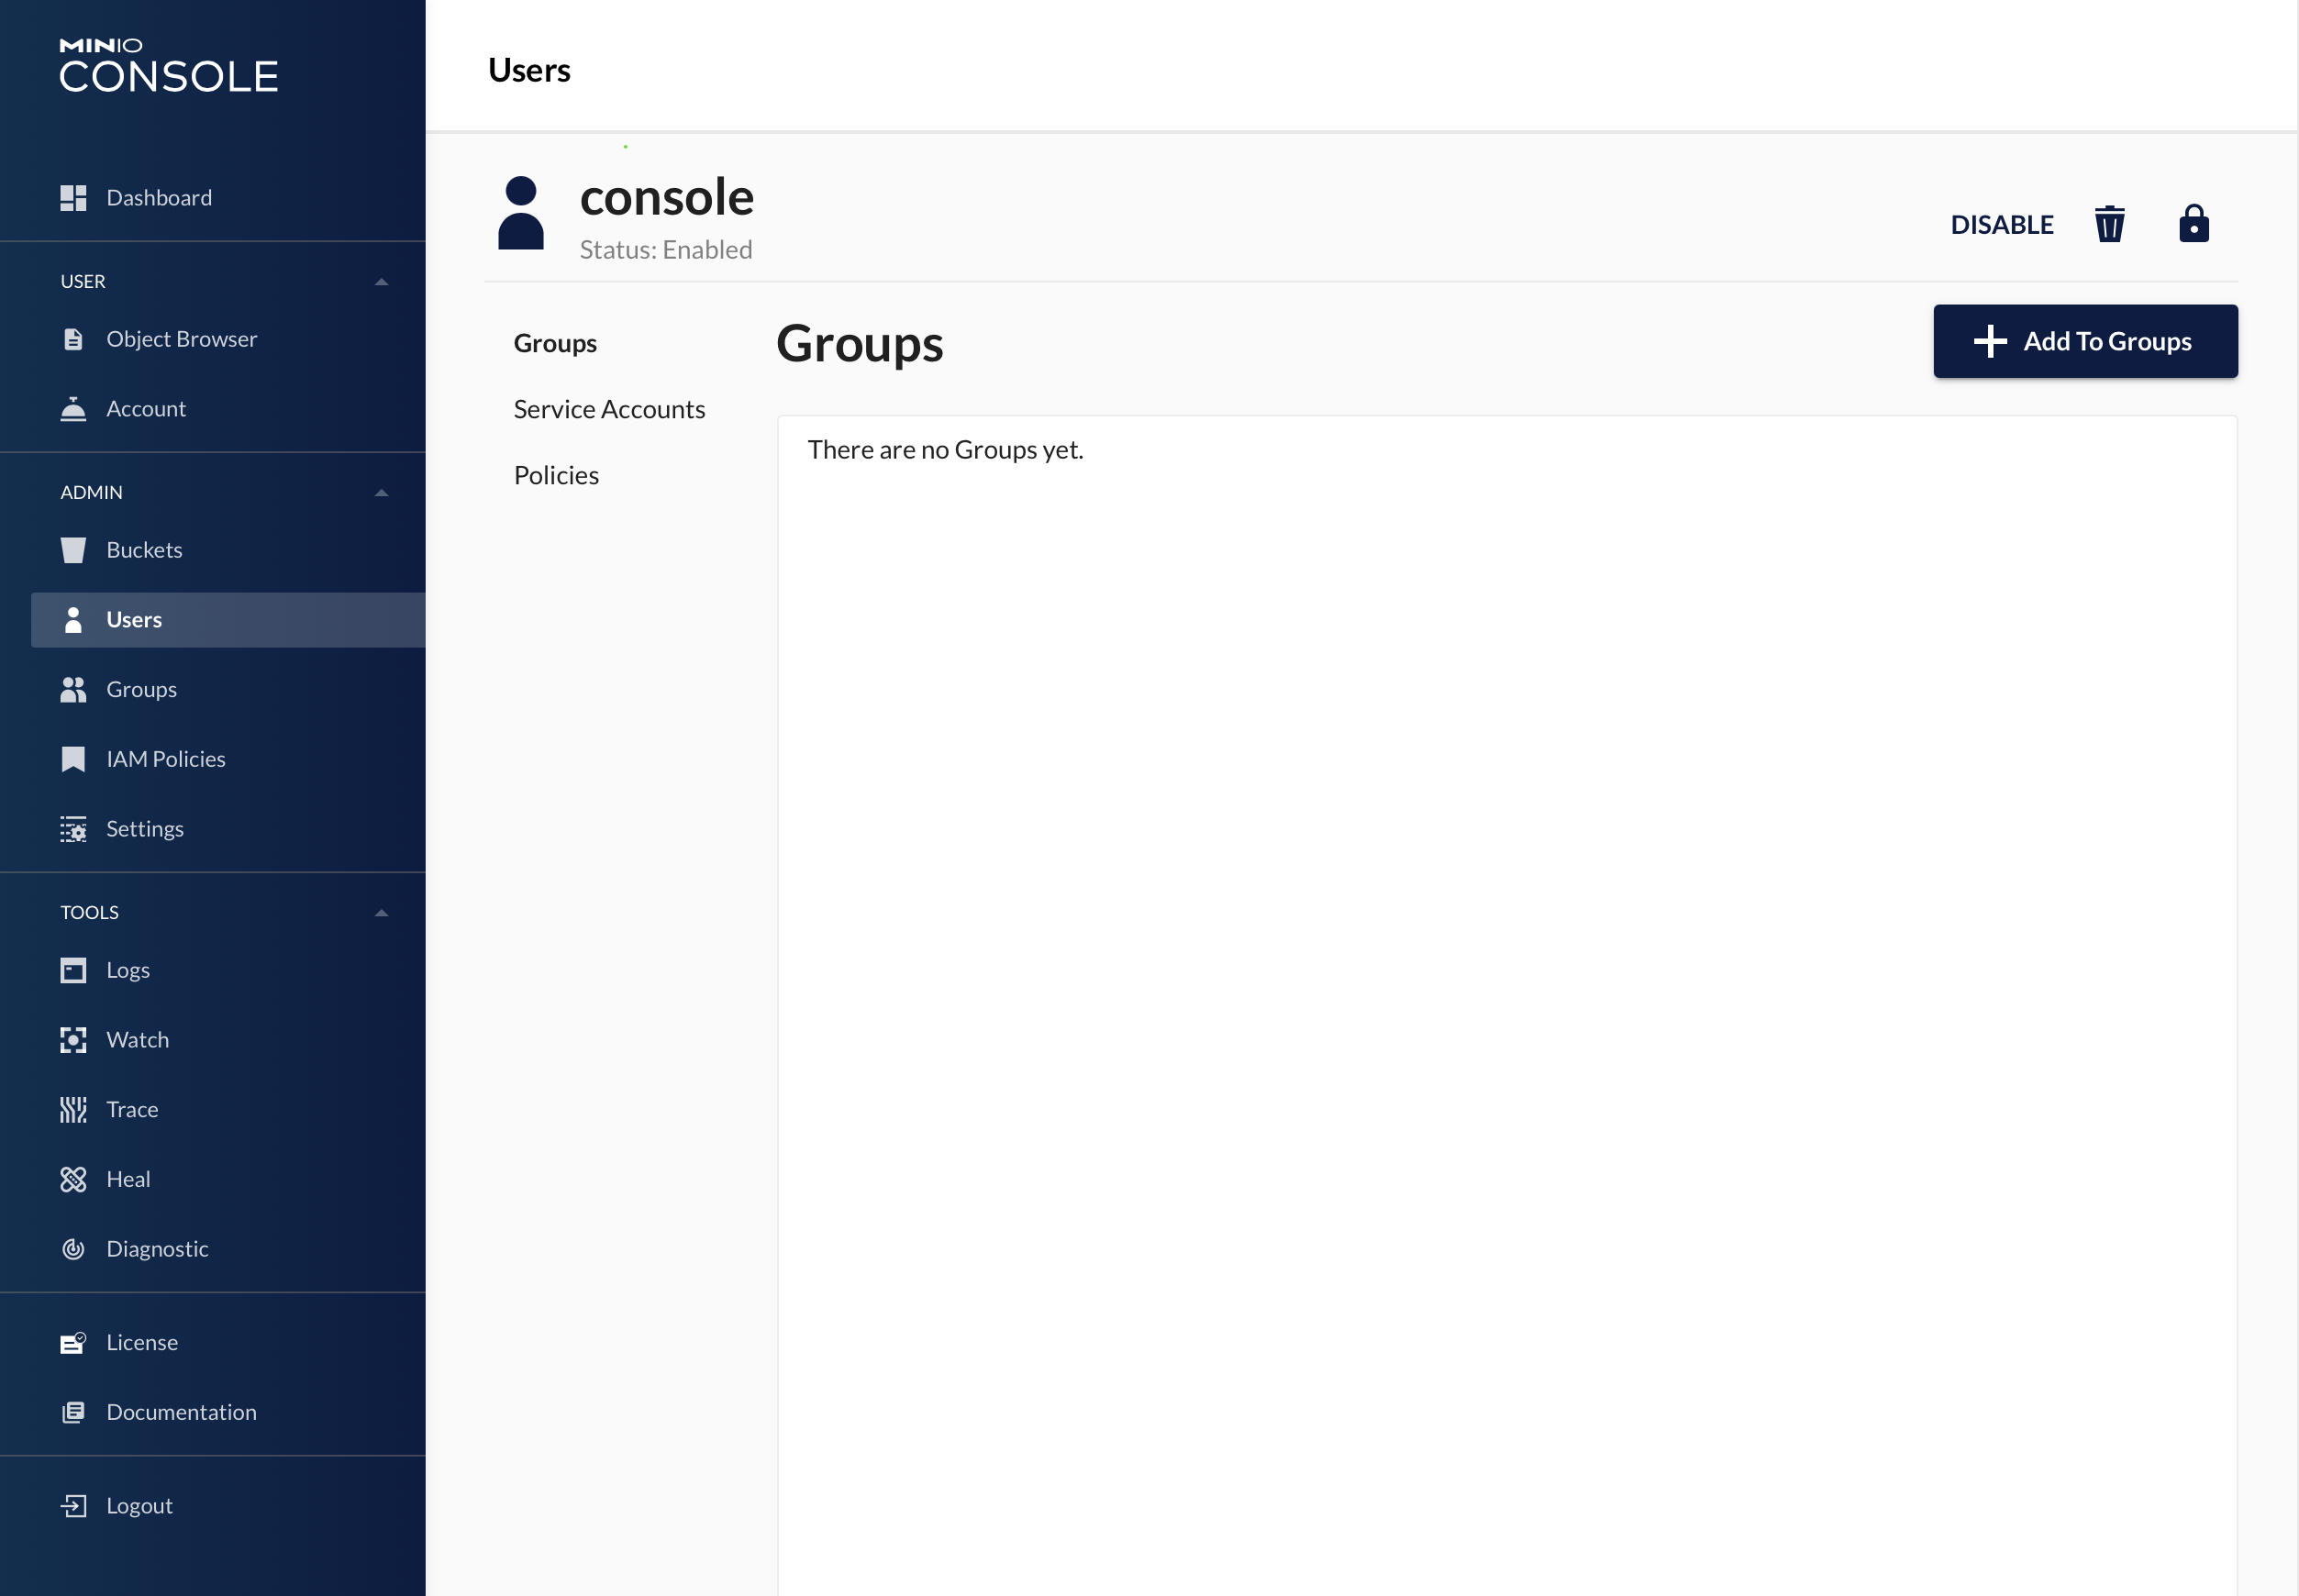Click the 'console' username heading

click(x=667, y=197)
